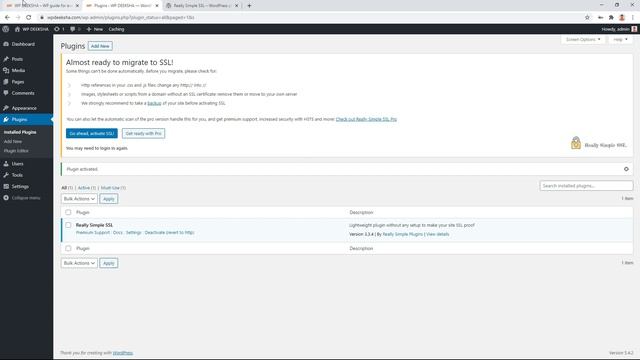Open Docs link for Really Simple SSL

(x=118, y=233)
